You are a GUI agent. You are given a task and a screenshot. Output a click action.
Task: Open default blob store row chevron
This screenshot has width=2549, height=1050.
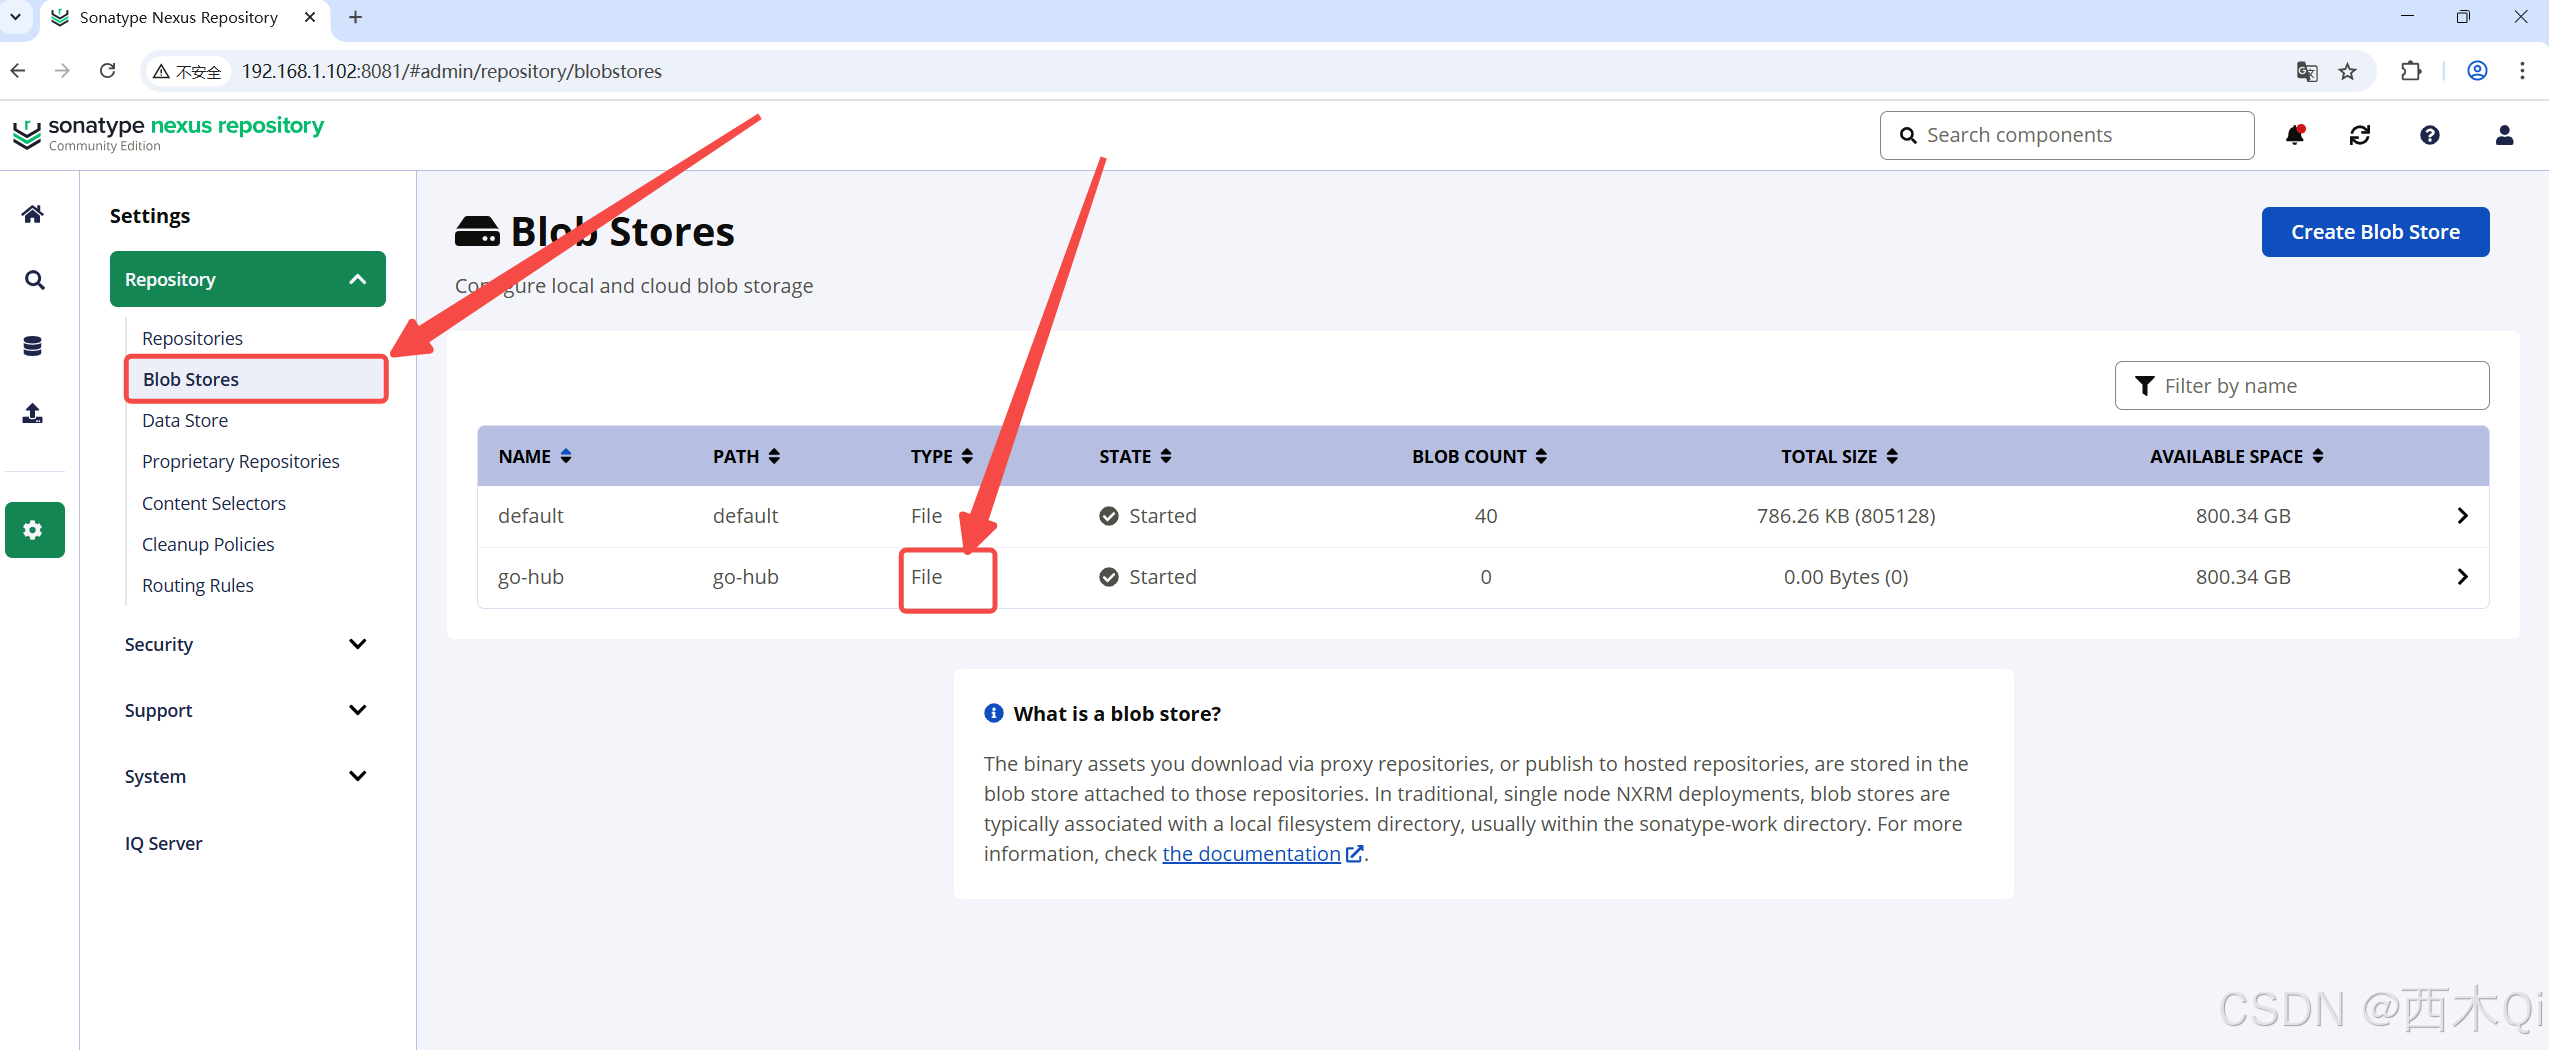2462,516
